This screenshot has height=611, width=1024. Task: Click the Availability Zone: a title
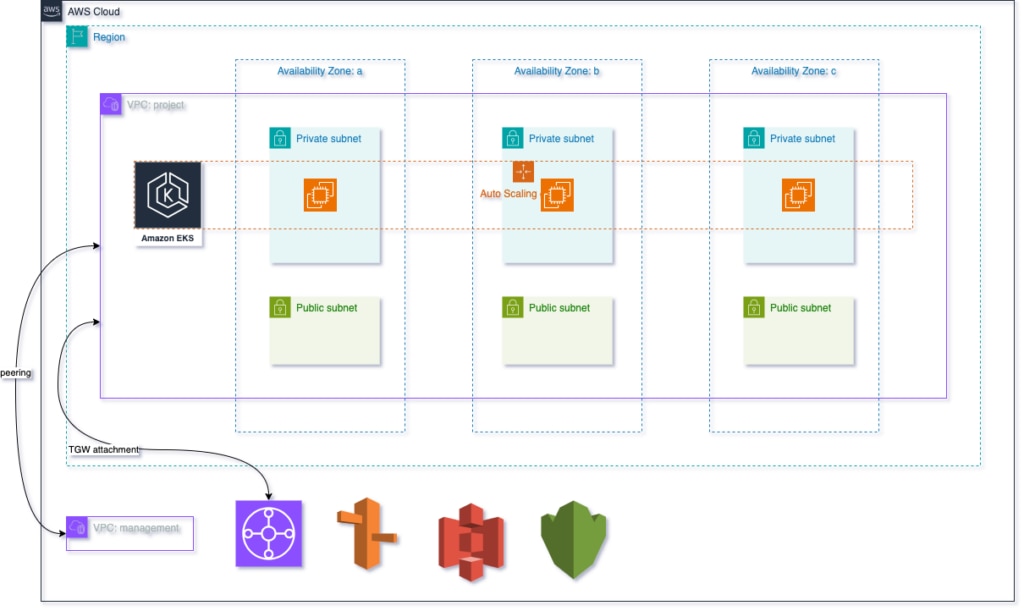pyautogui.click(x=320, y=71)
